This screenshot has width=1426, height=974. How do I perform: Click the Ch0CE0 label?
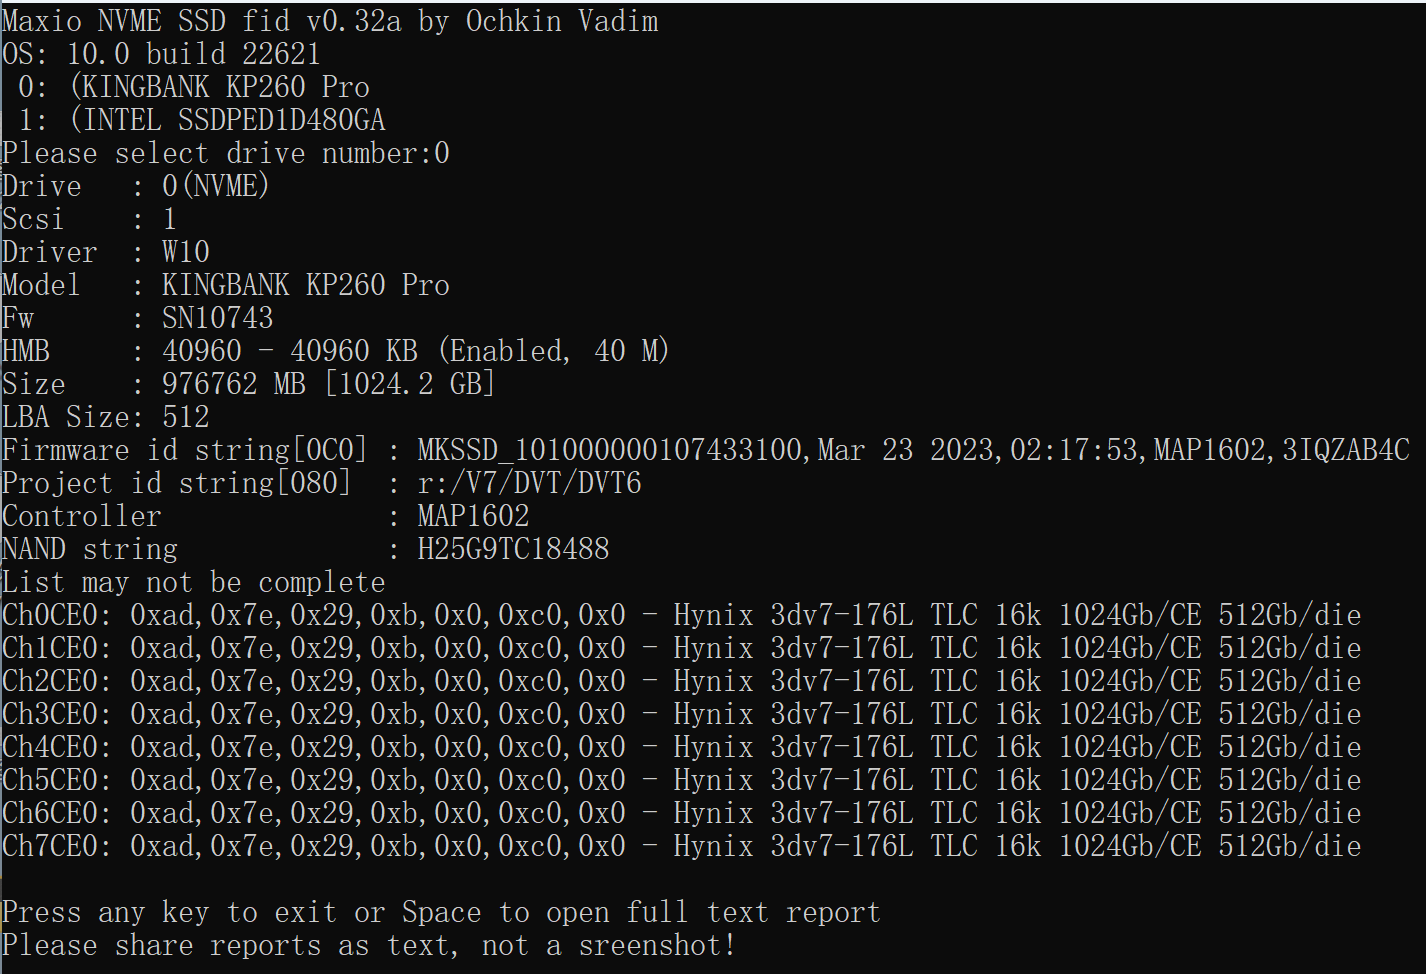coord(56,615)
